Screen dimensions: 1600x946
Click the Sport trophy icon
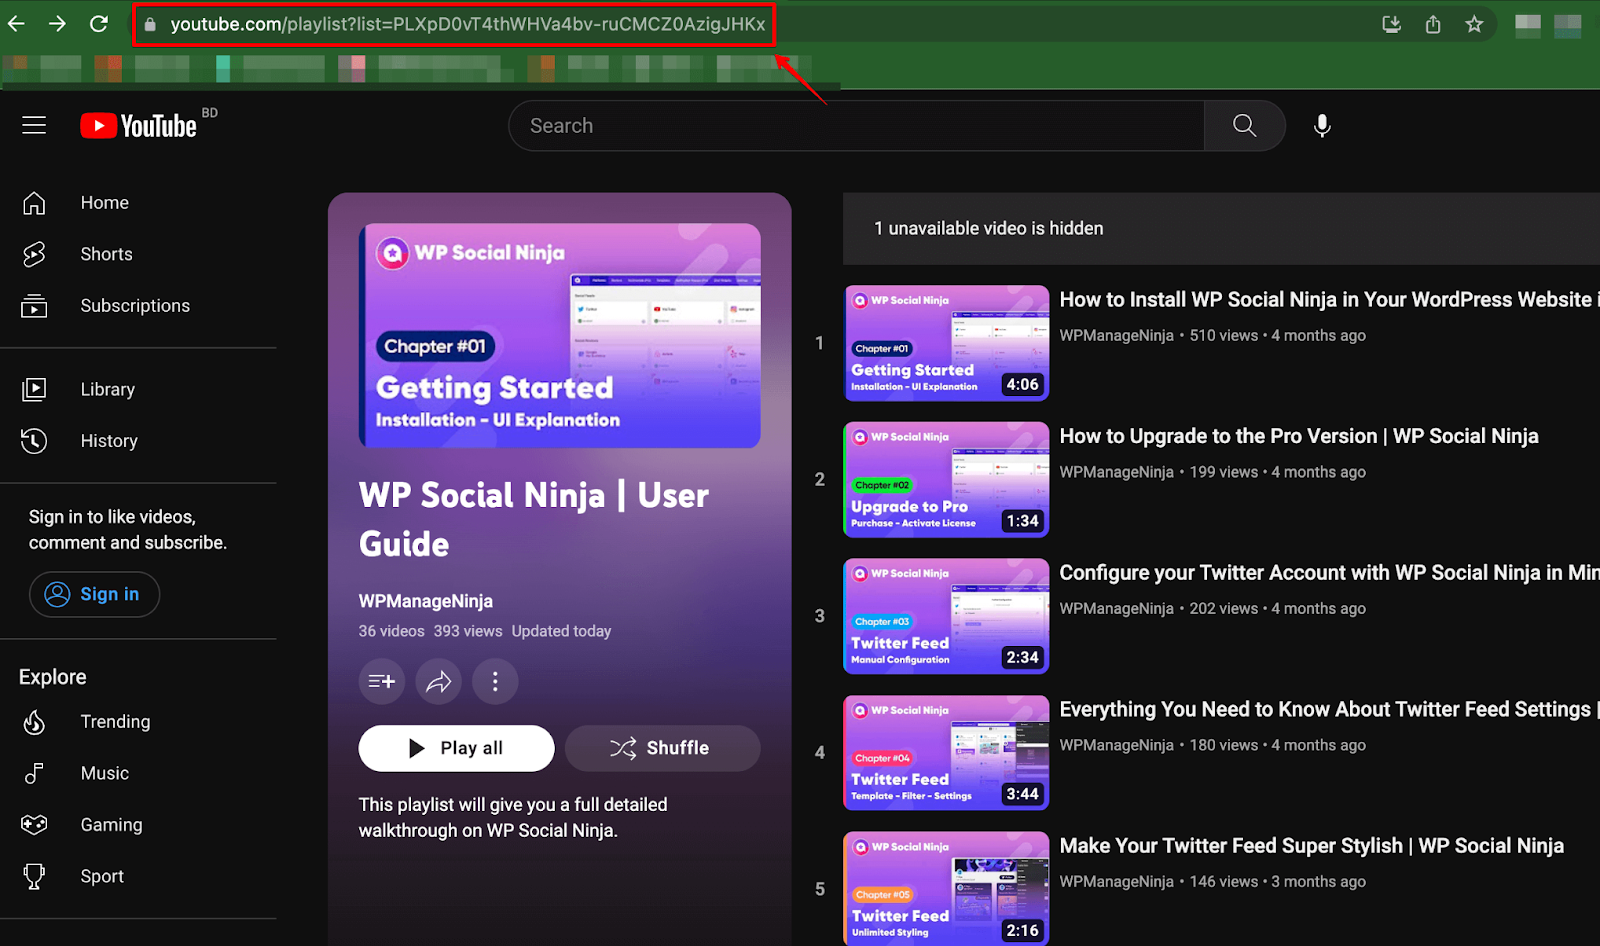(x=34, y=876)
